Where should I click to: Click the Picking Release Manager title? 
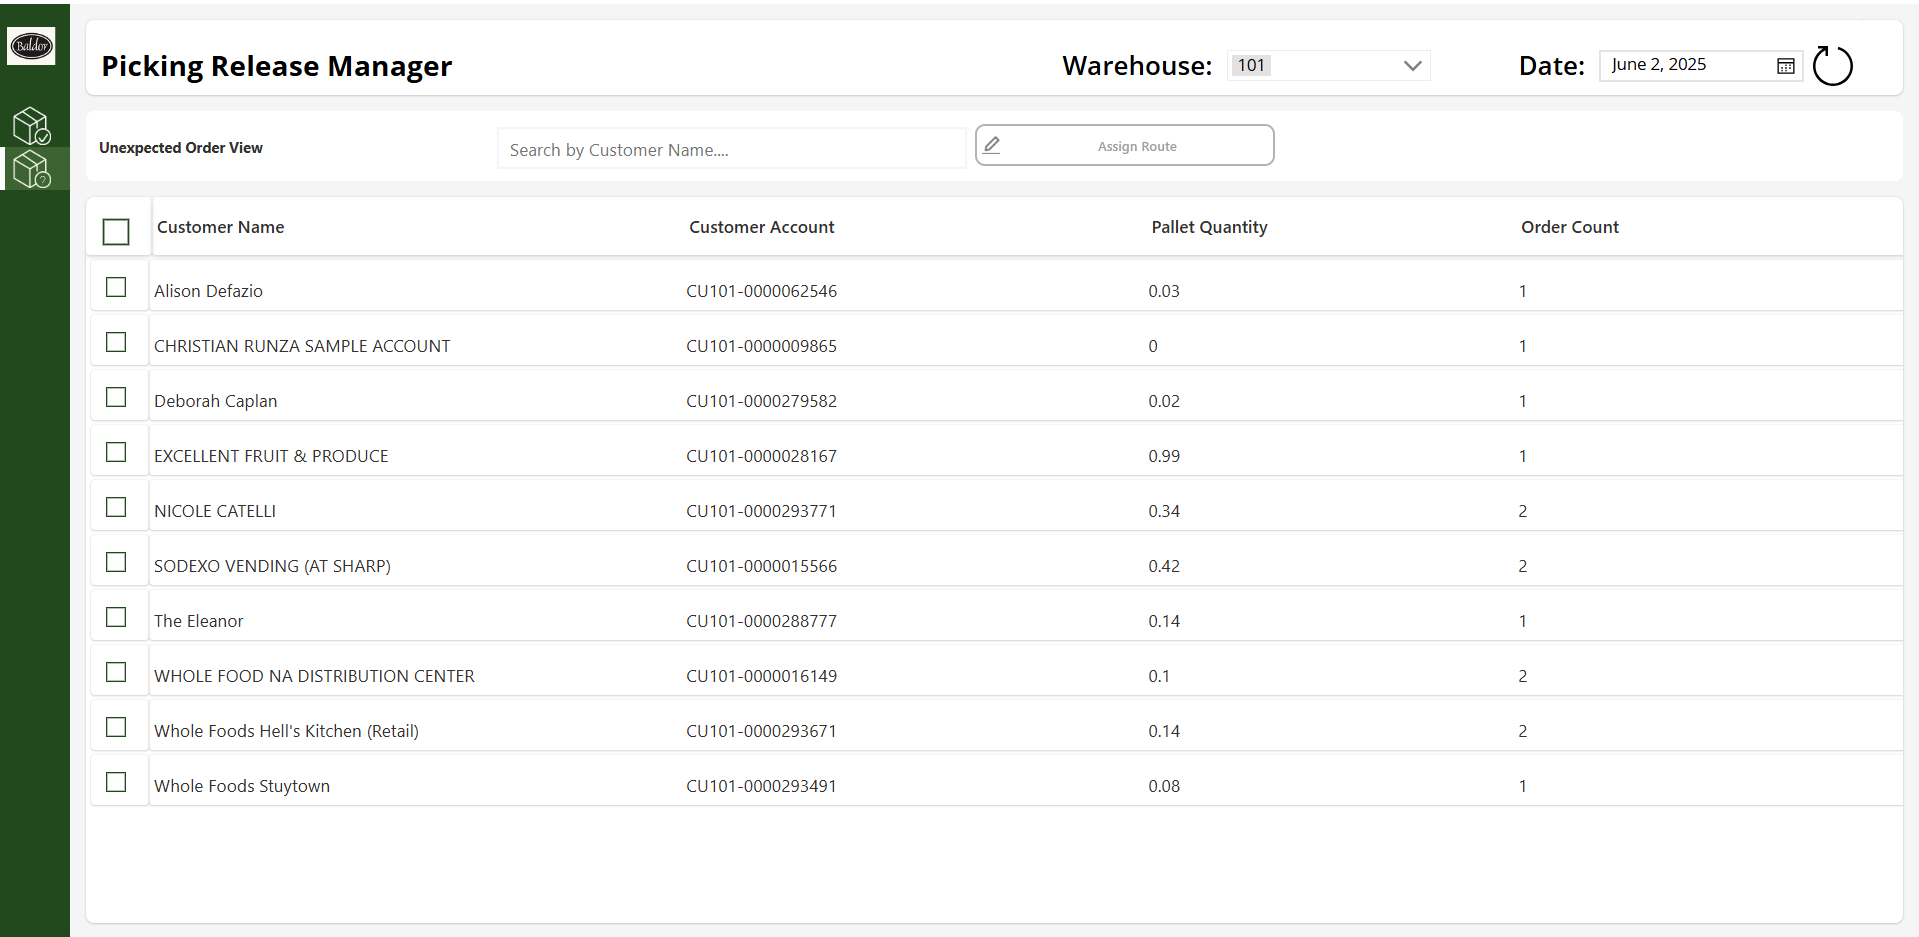[x=277, y=66]
